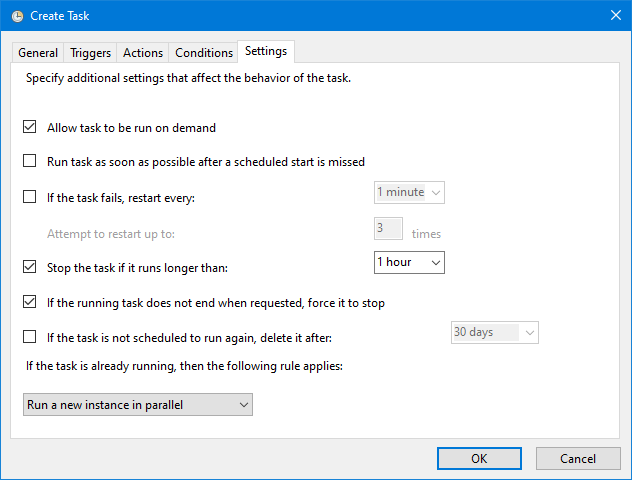Viewport: 632px width, 480px height.
Task: Go to the Conditions tab
Action: (202, 53)
